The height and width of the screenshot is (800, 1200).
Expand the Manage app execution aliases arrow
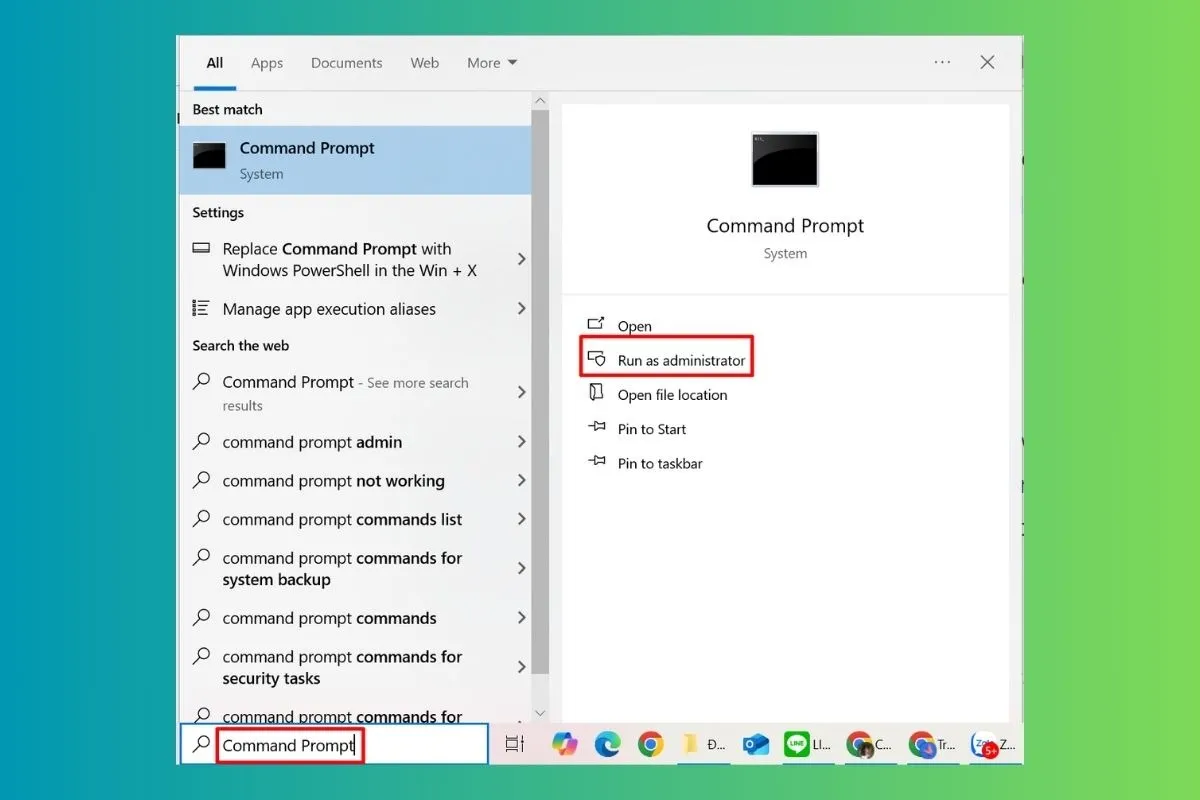(x=521, y=309)
